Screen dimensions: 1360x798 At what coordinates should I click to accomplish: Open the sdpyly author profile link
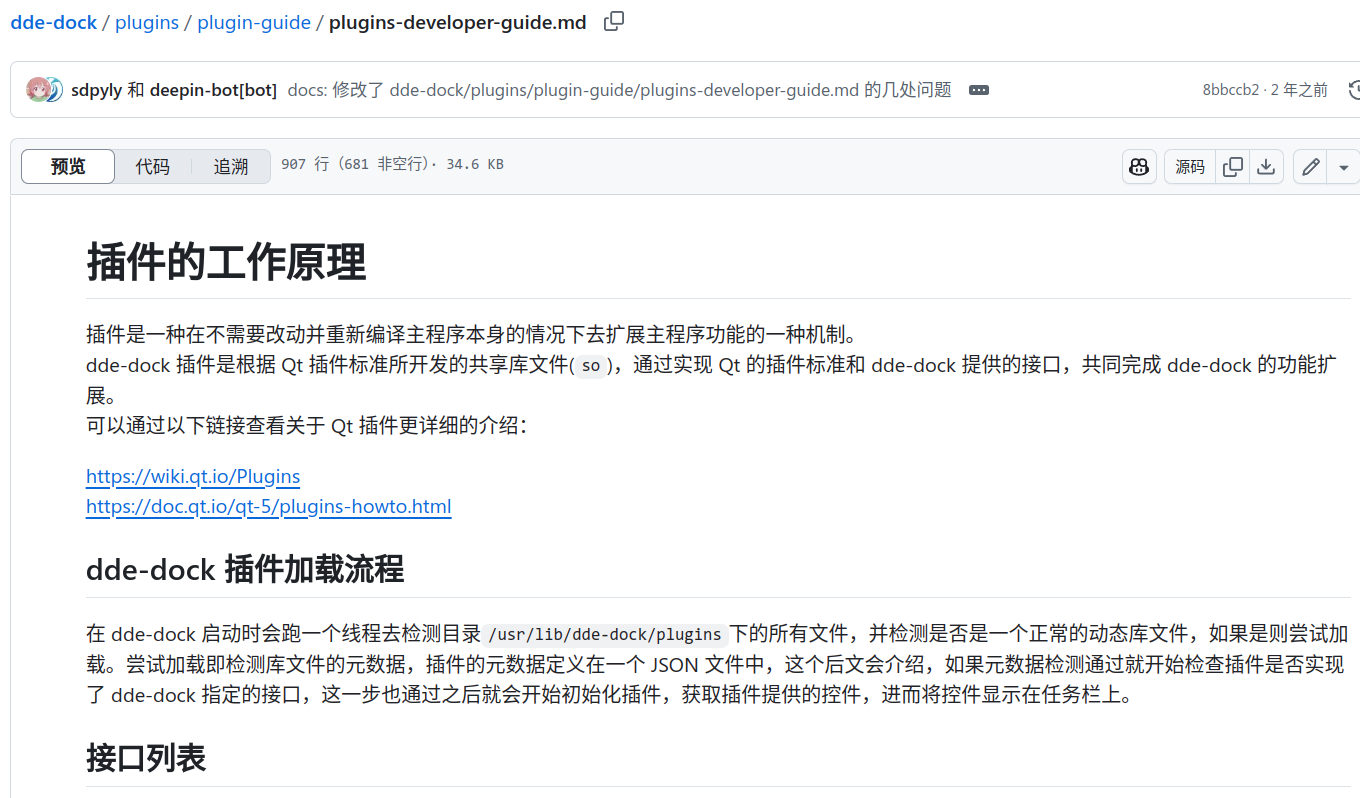96,90
